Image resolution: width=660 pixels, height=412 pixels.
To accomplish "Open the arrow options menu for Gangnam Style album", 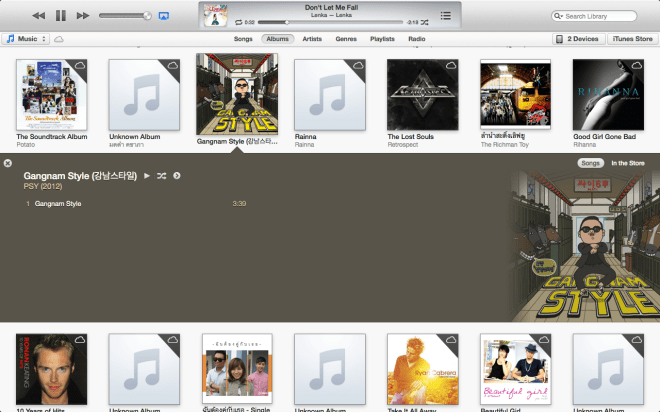I will [x=176, y=175].
